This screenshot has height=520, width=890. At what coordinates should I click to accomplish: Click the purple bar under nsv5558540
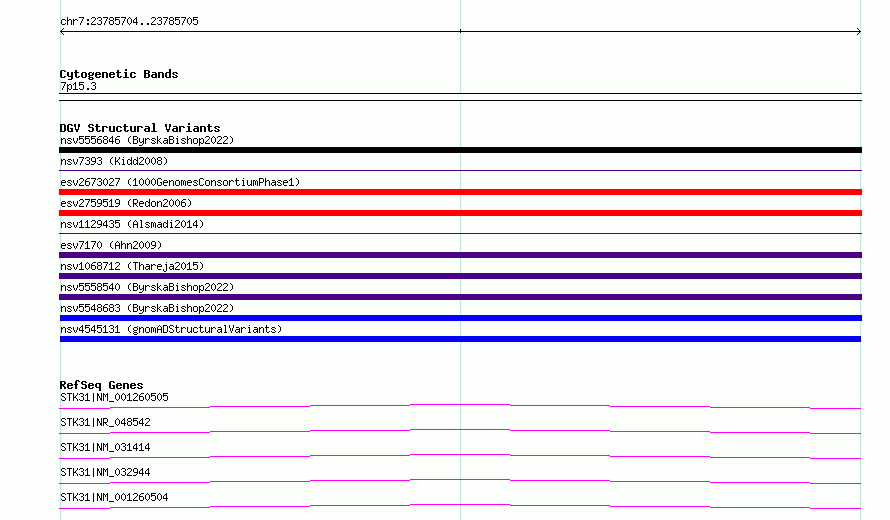pos(460,297)
